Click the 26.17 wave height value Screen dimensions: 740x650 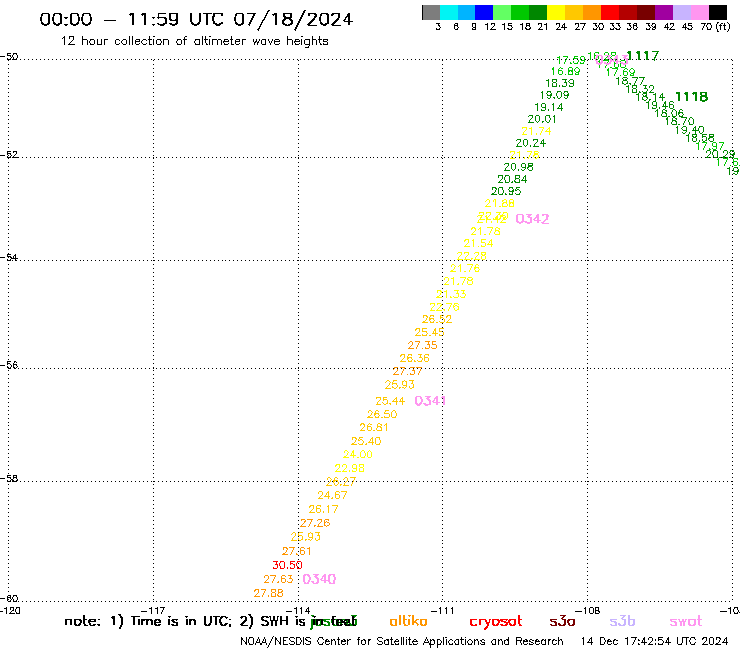pyautogui.click(x=323, y=509)
